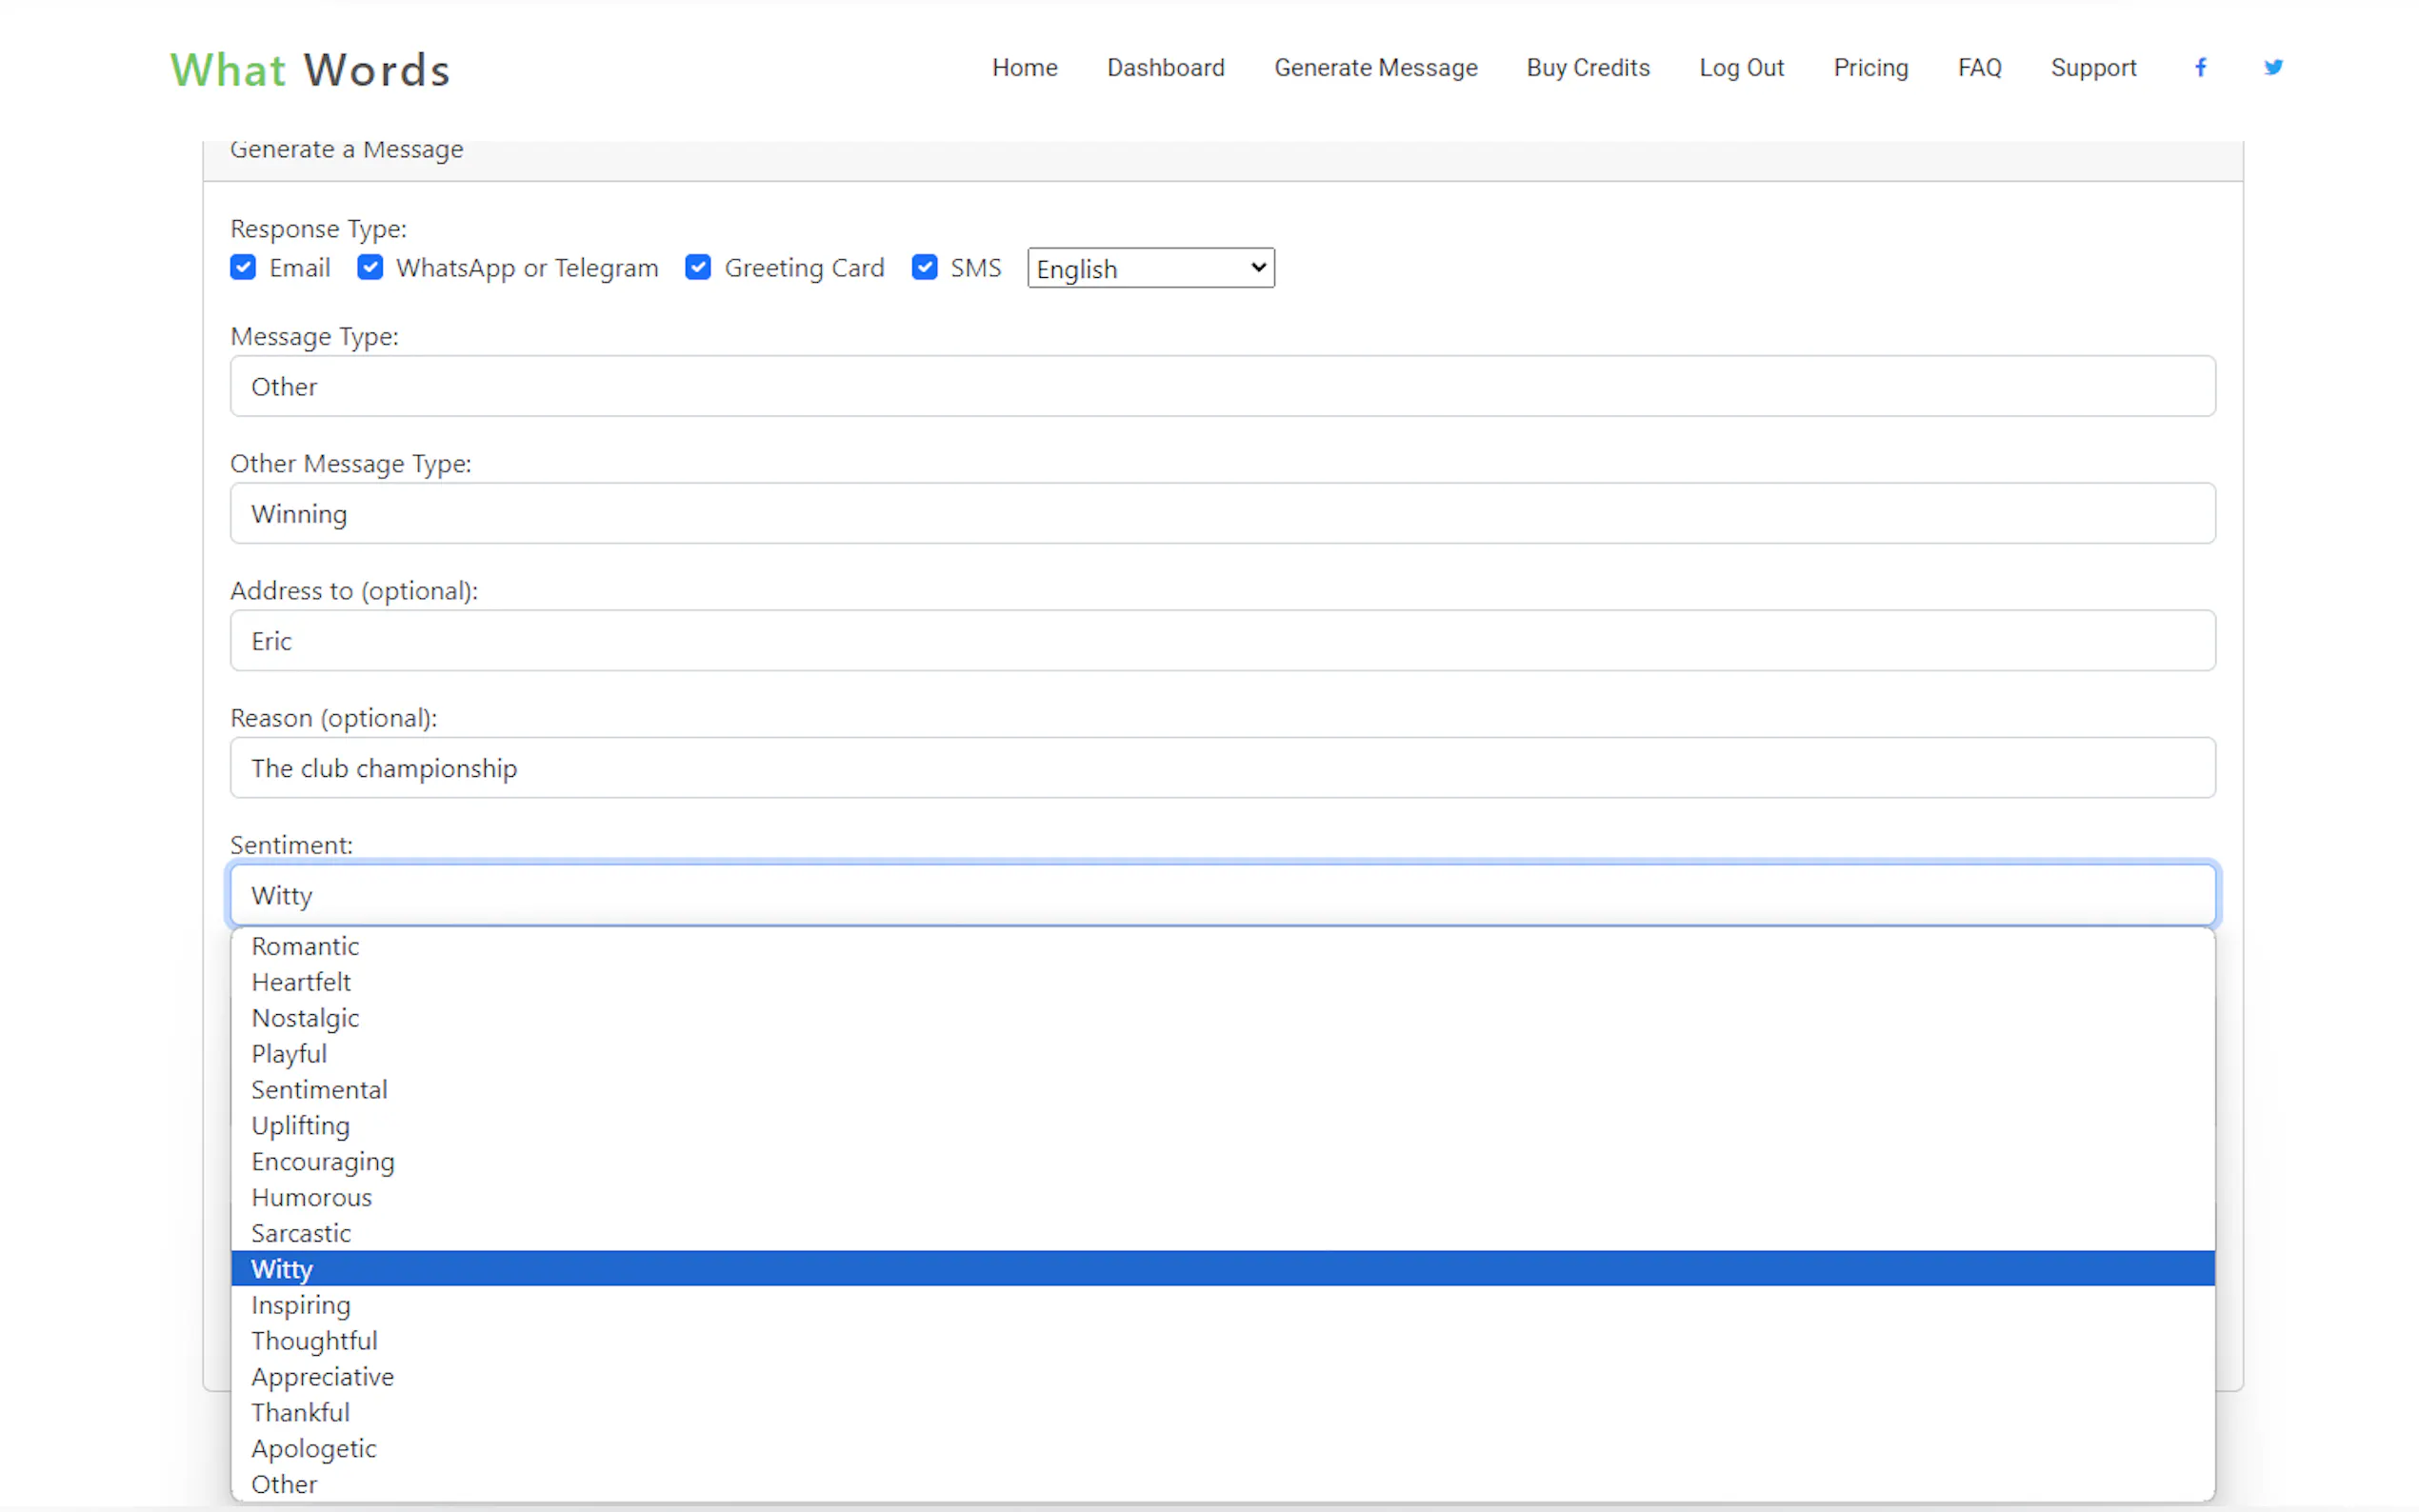Select Sarcastic in the sentiment list

(x=301, y=1233)
